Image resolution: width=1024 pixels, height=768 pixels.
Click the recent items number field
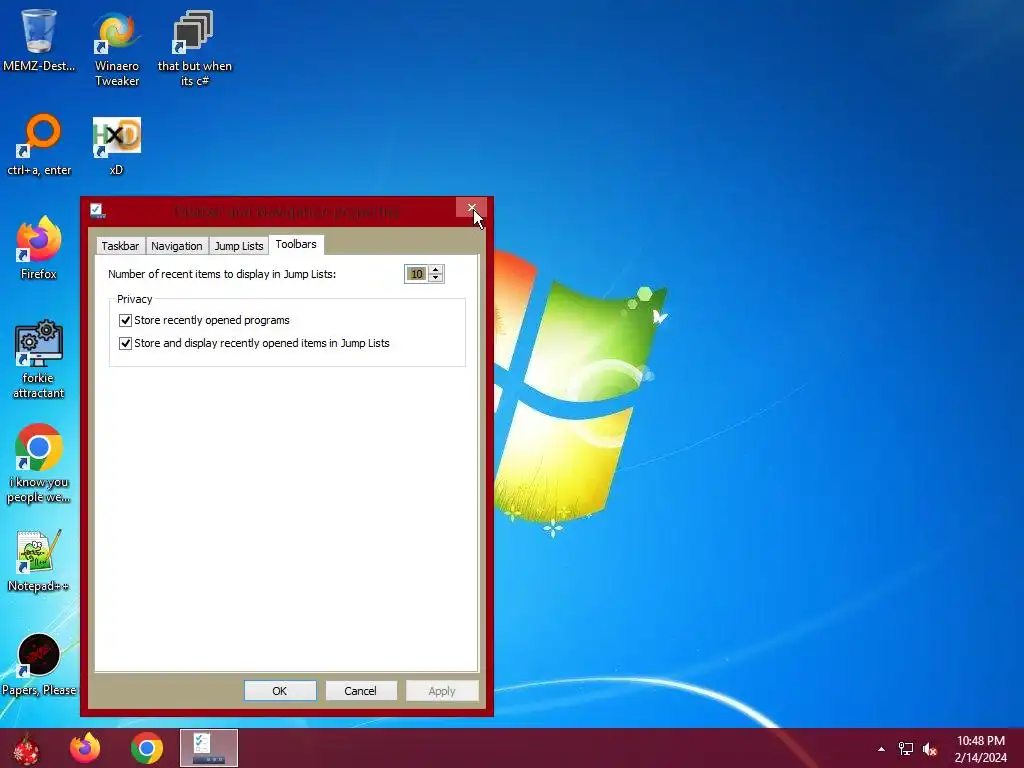point(416,274)
